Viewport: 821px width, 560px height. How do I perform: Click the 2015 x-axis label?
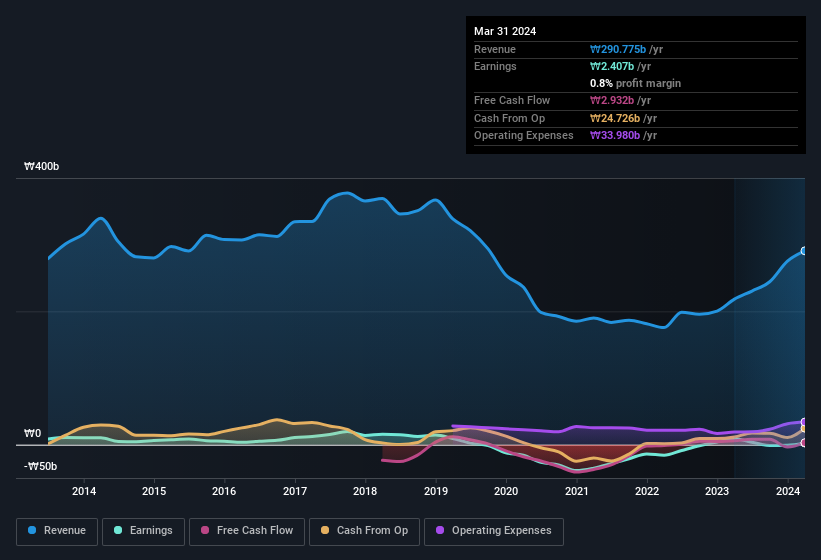click(154, 491)
